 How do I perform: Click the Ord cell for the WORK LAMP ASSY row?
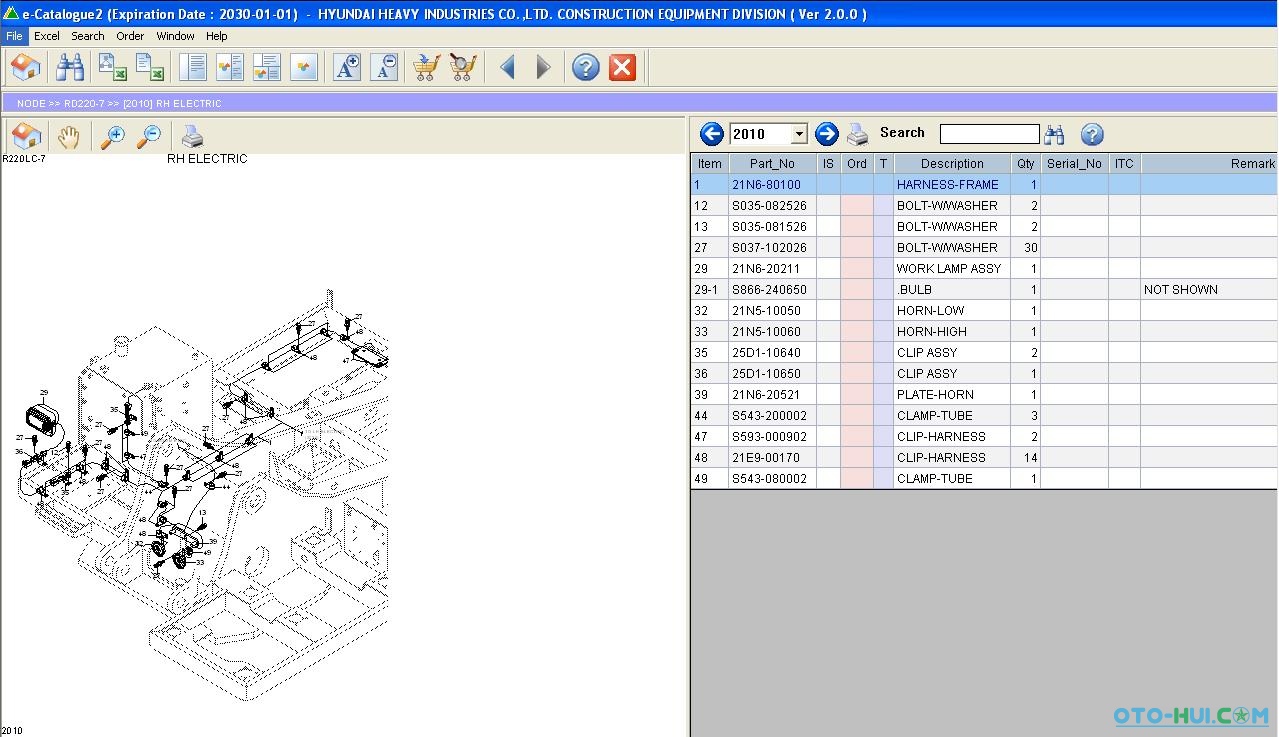(x=857, y=269)
